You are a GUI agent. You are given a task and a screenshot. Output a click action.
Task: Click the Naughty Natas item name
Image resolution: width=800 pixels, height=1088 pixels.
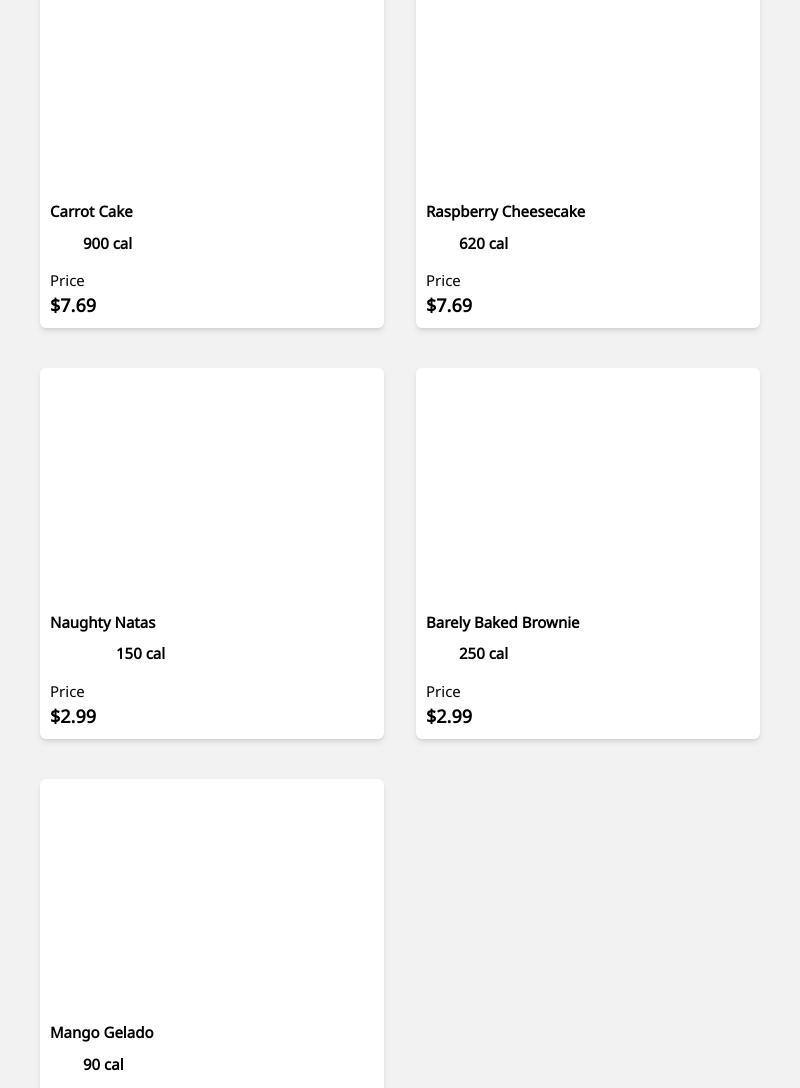click(x=103, y=623)
